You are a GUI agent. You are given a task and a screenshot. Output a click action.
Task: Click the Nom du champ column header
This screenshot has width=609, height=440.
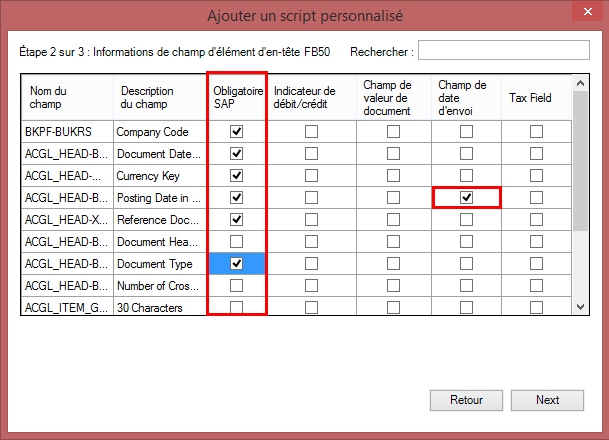click(x=67, y=97)
